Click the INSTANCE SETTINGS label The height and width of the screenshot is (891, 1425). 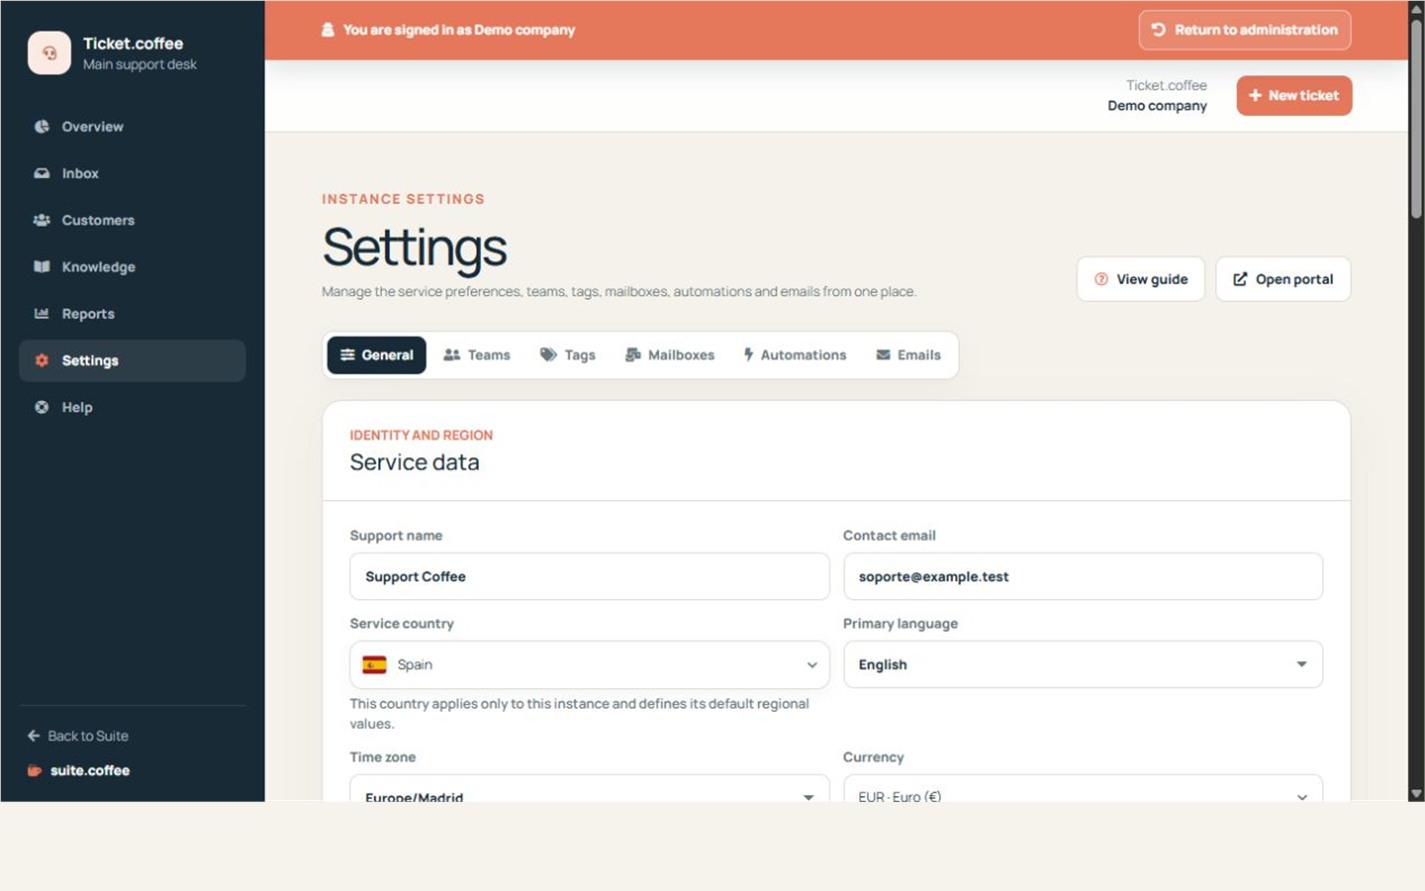pos(403,199)
